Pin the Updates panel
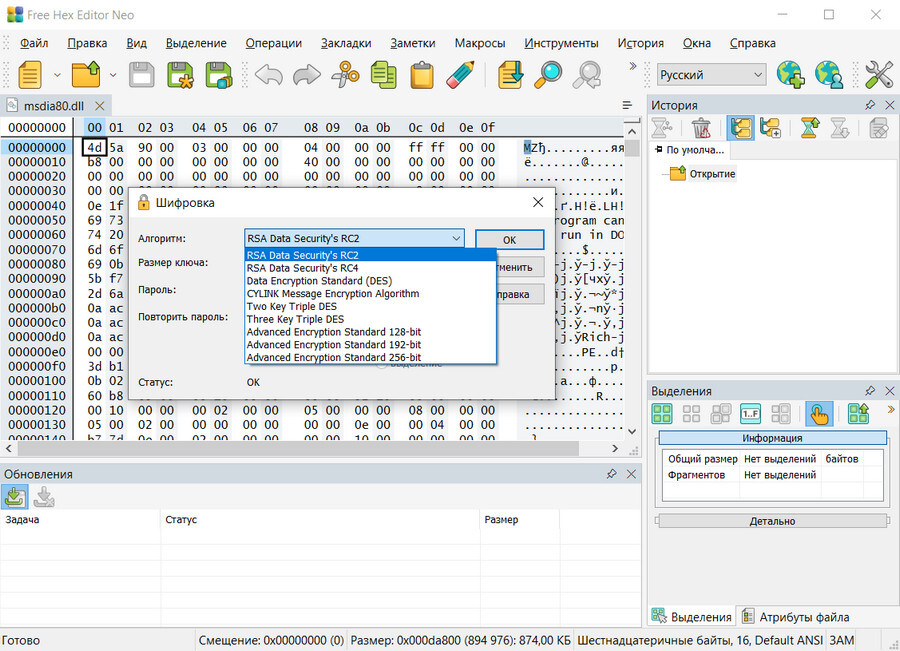900x651 pixels. 611,474
